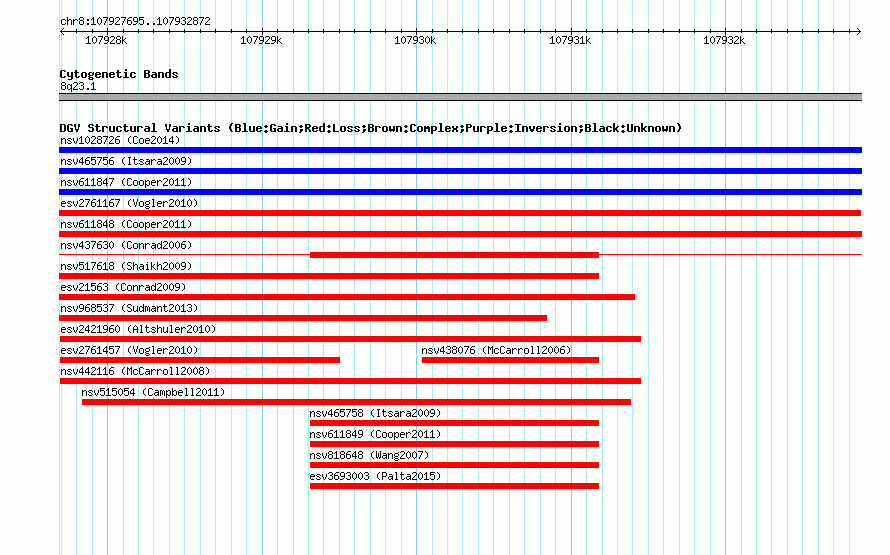890x555 pixels.
Task: Click the esv2421960 (Altshuler2010) red bar
Action: pyautogui.click(x=350, y=339)
